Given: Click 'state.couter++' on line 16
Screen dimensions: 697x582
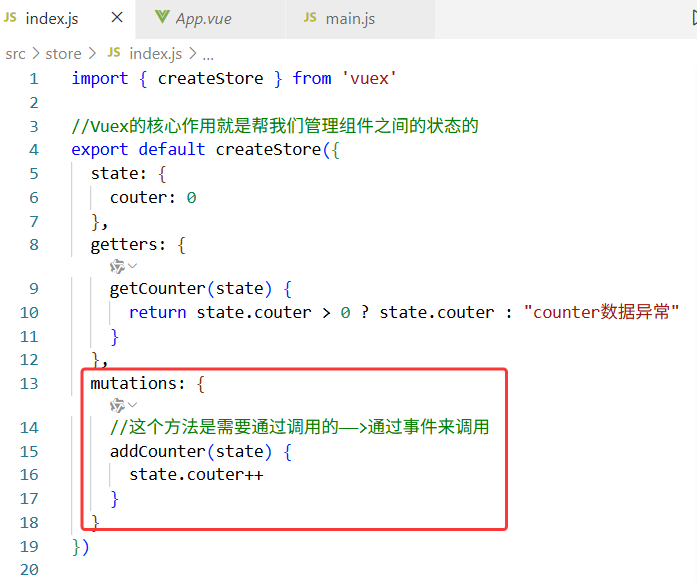Looking at the screenshot, I should coord(196,475).
